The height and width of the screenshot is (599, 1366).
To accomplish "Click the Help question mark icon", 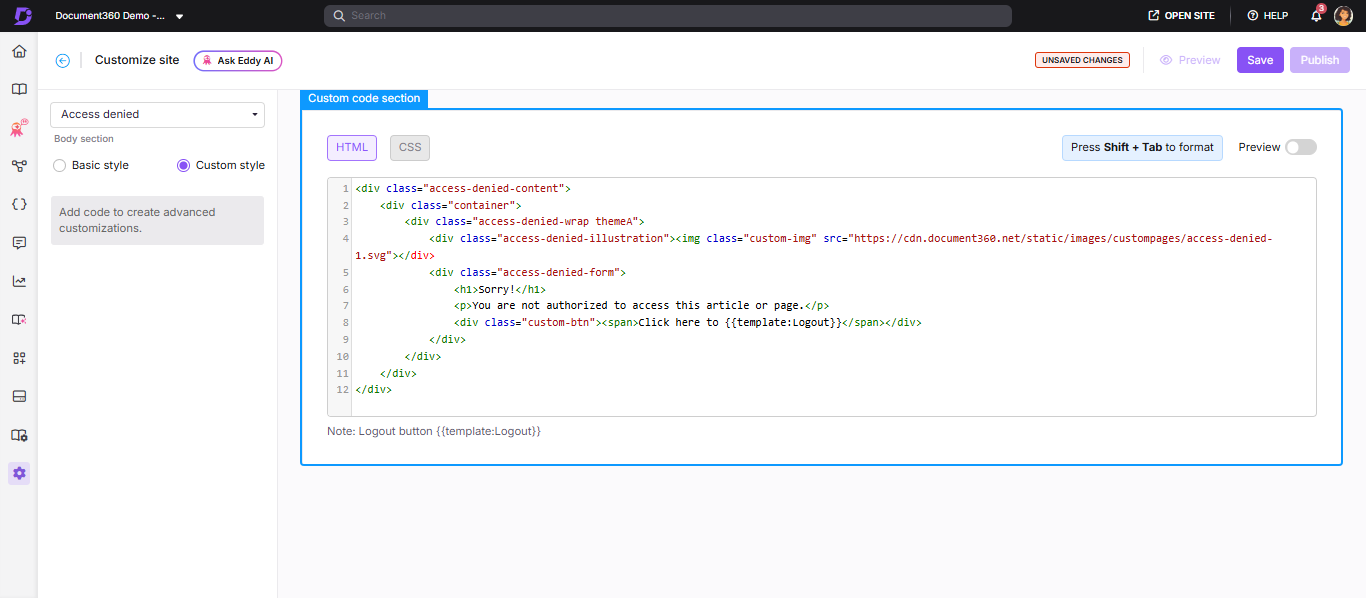I will (1252, 16).
